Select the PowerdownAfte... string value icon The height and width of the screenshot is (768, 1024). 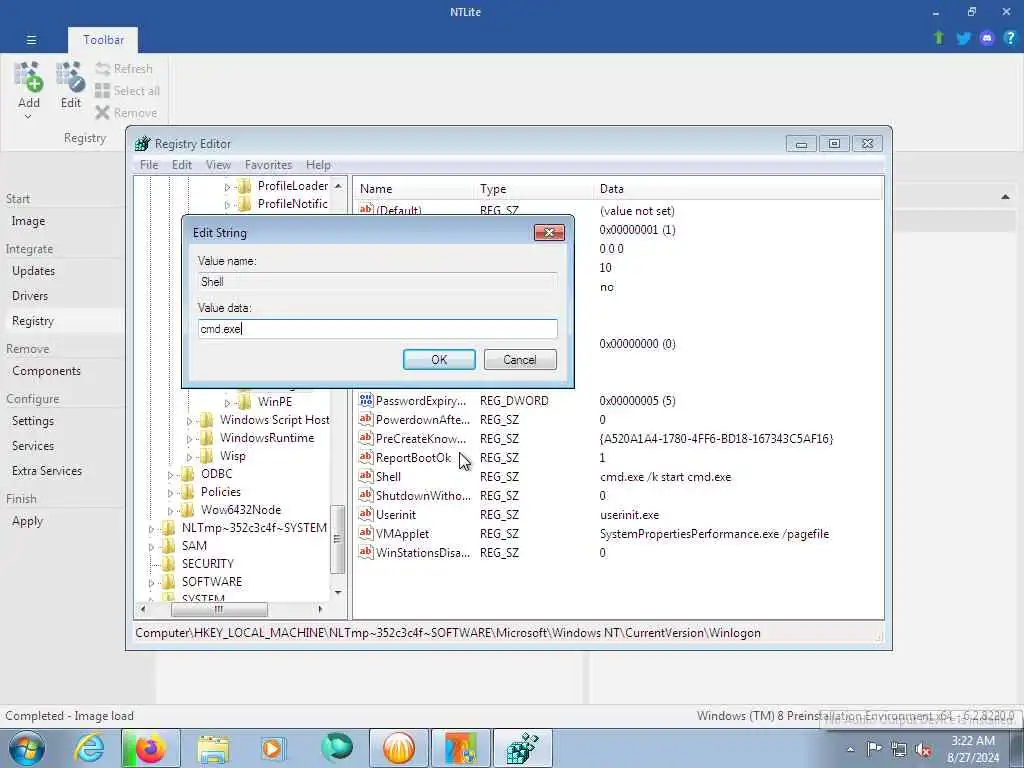(366, 419)
